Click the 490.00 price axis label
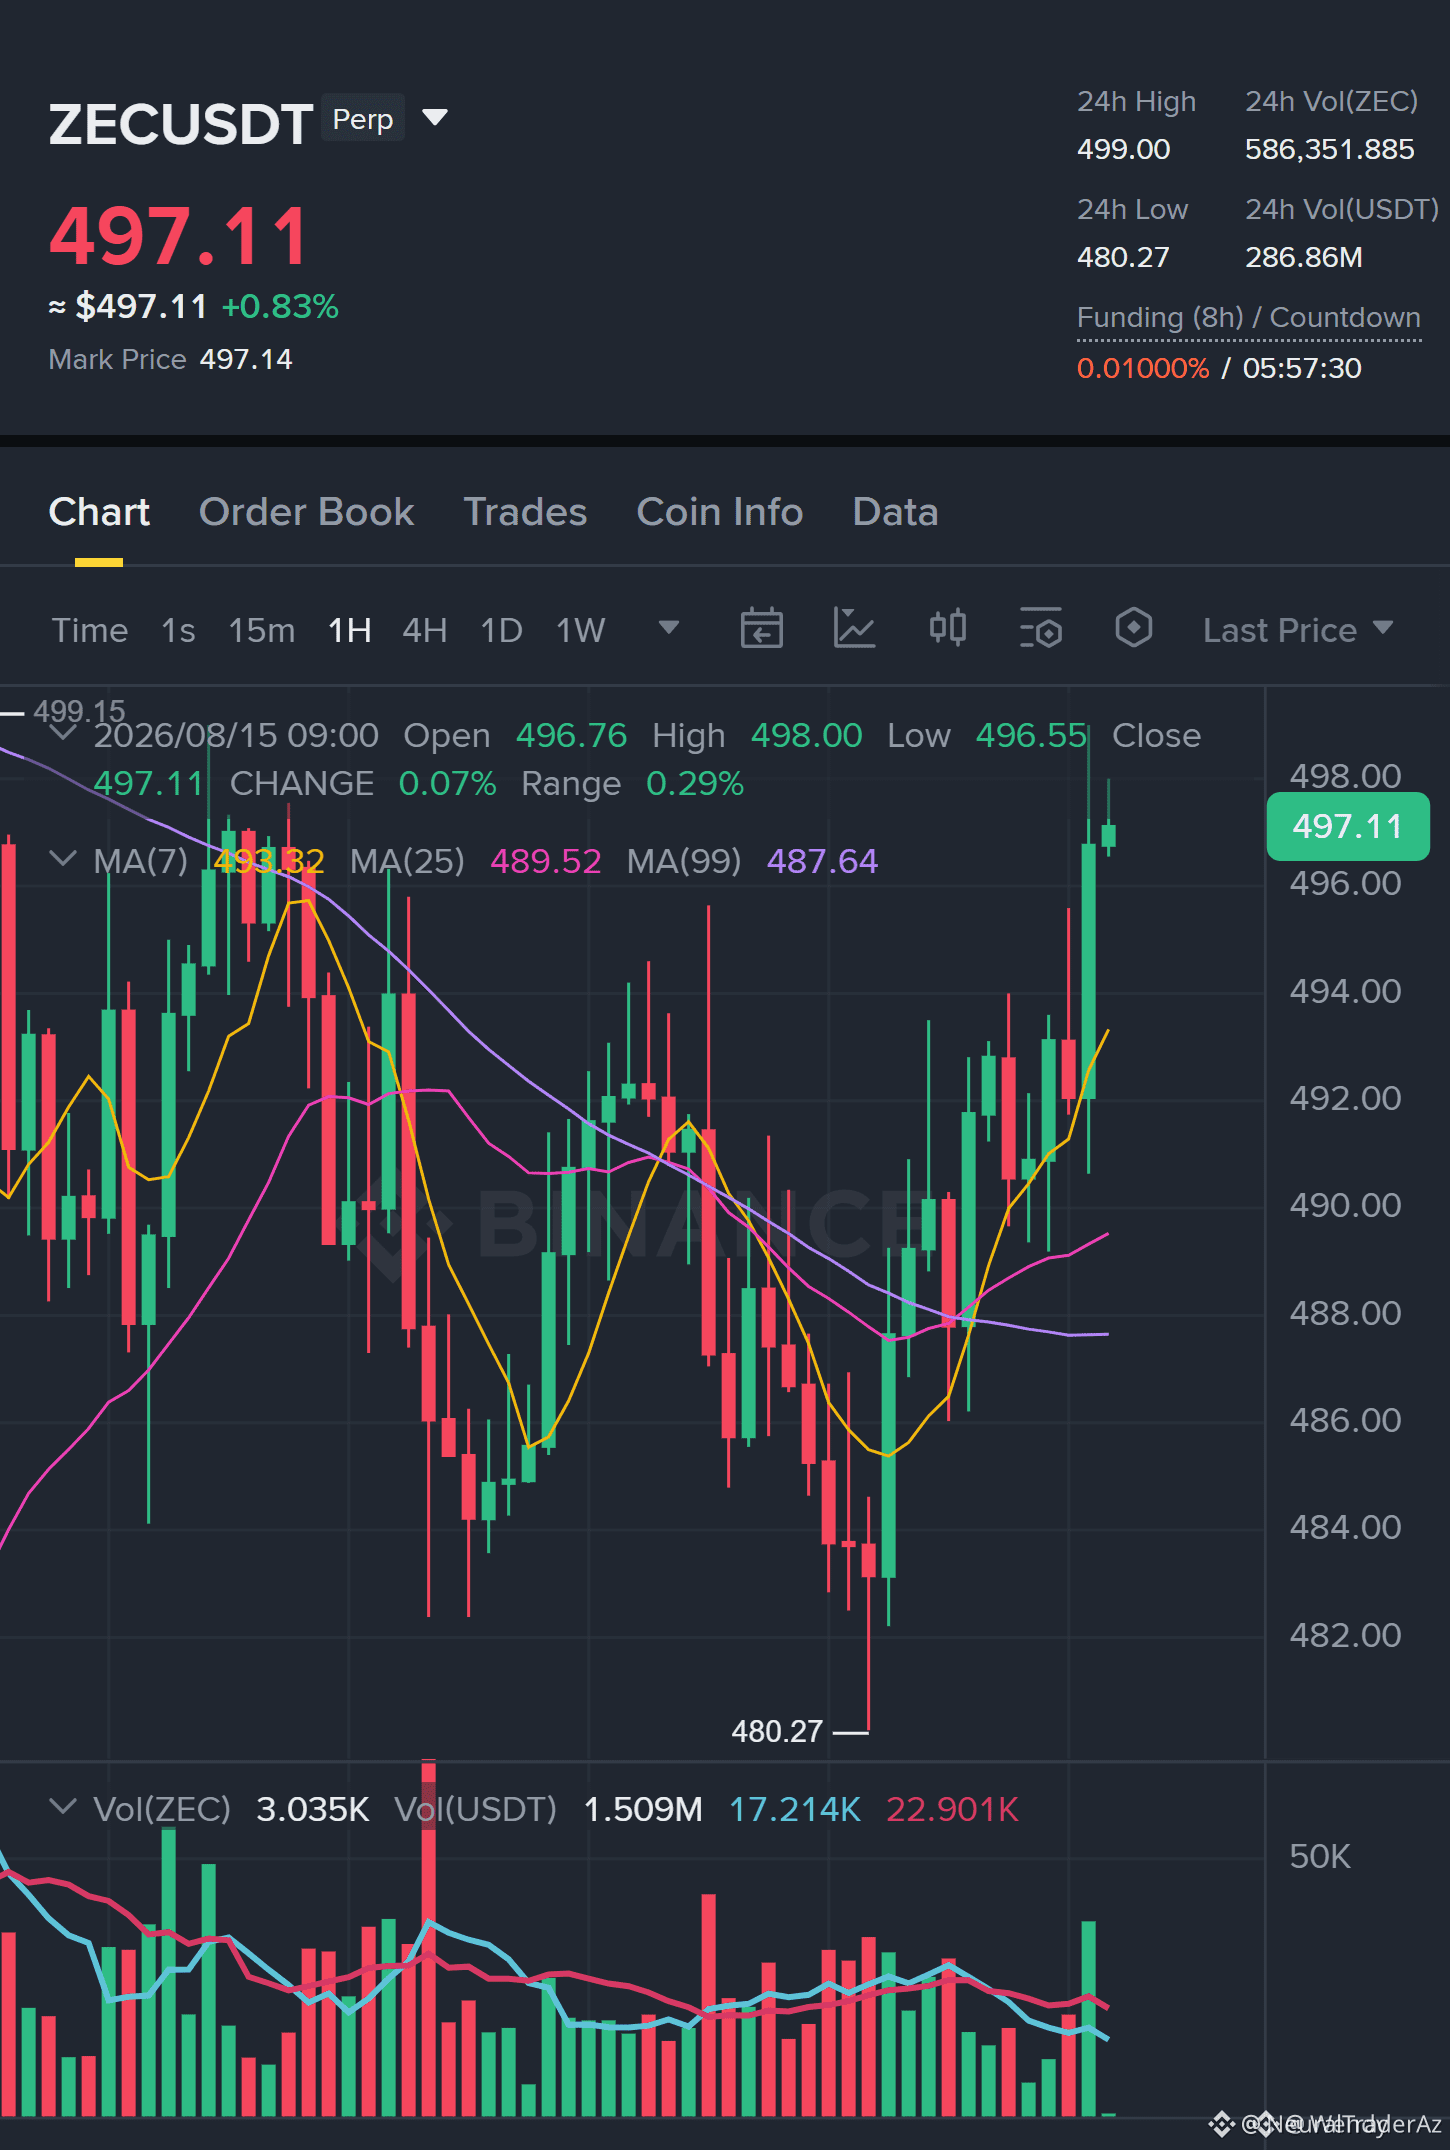 click(x=1345, y=1205)
